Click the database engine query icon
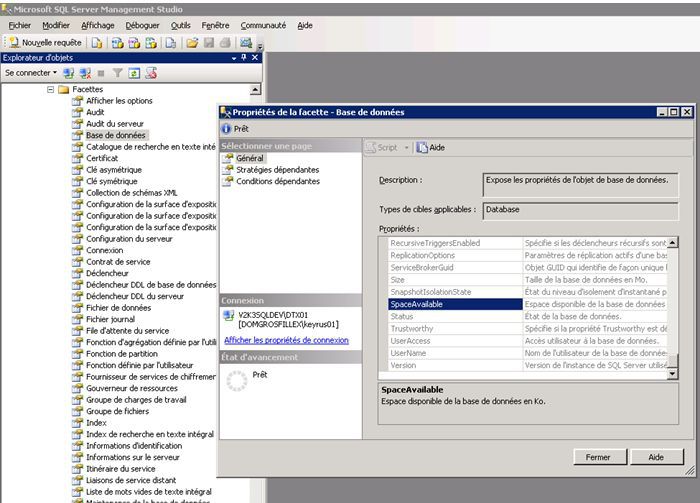Viewport: 700px width, 503px height. pyautogui.click(x=97, y=43)
